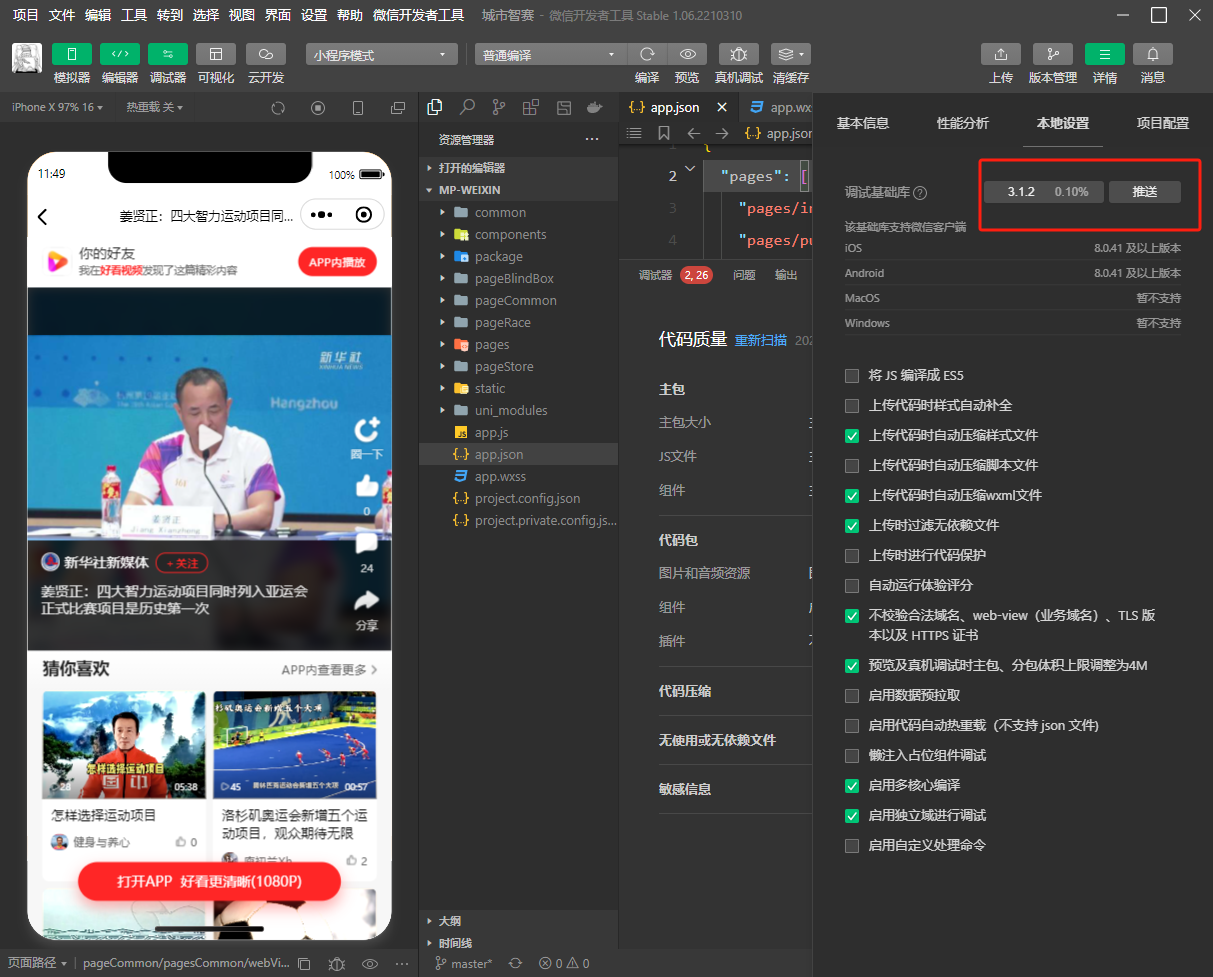
Task: Enable 上传代码时样式自动补全 checkbox
Action: 852,406
